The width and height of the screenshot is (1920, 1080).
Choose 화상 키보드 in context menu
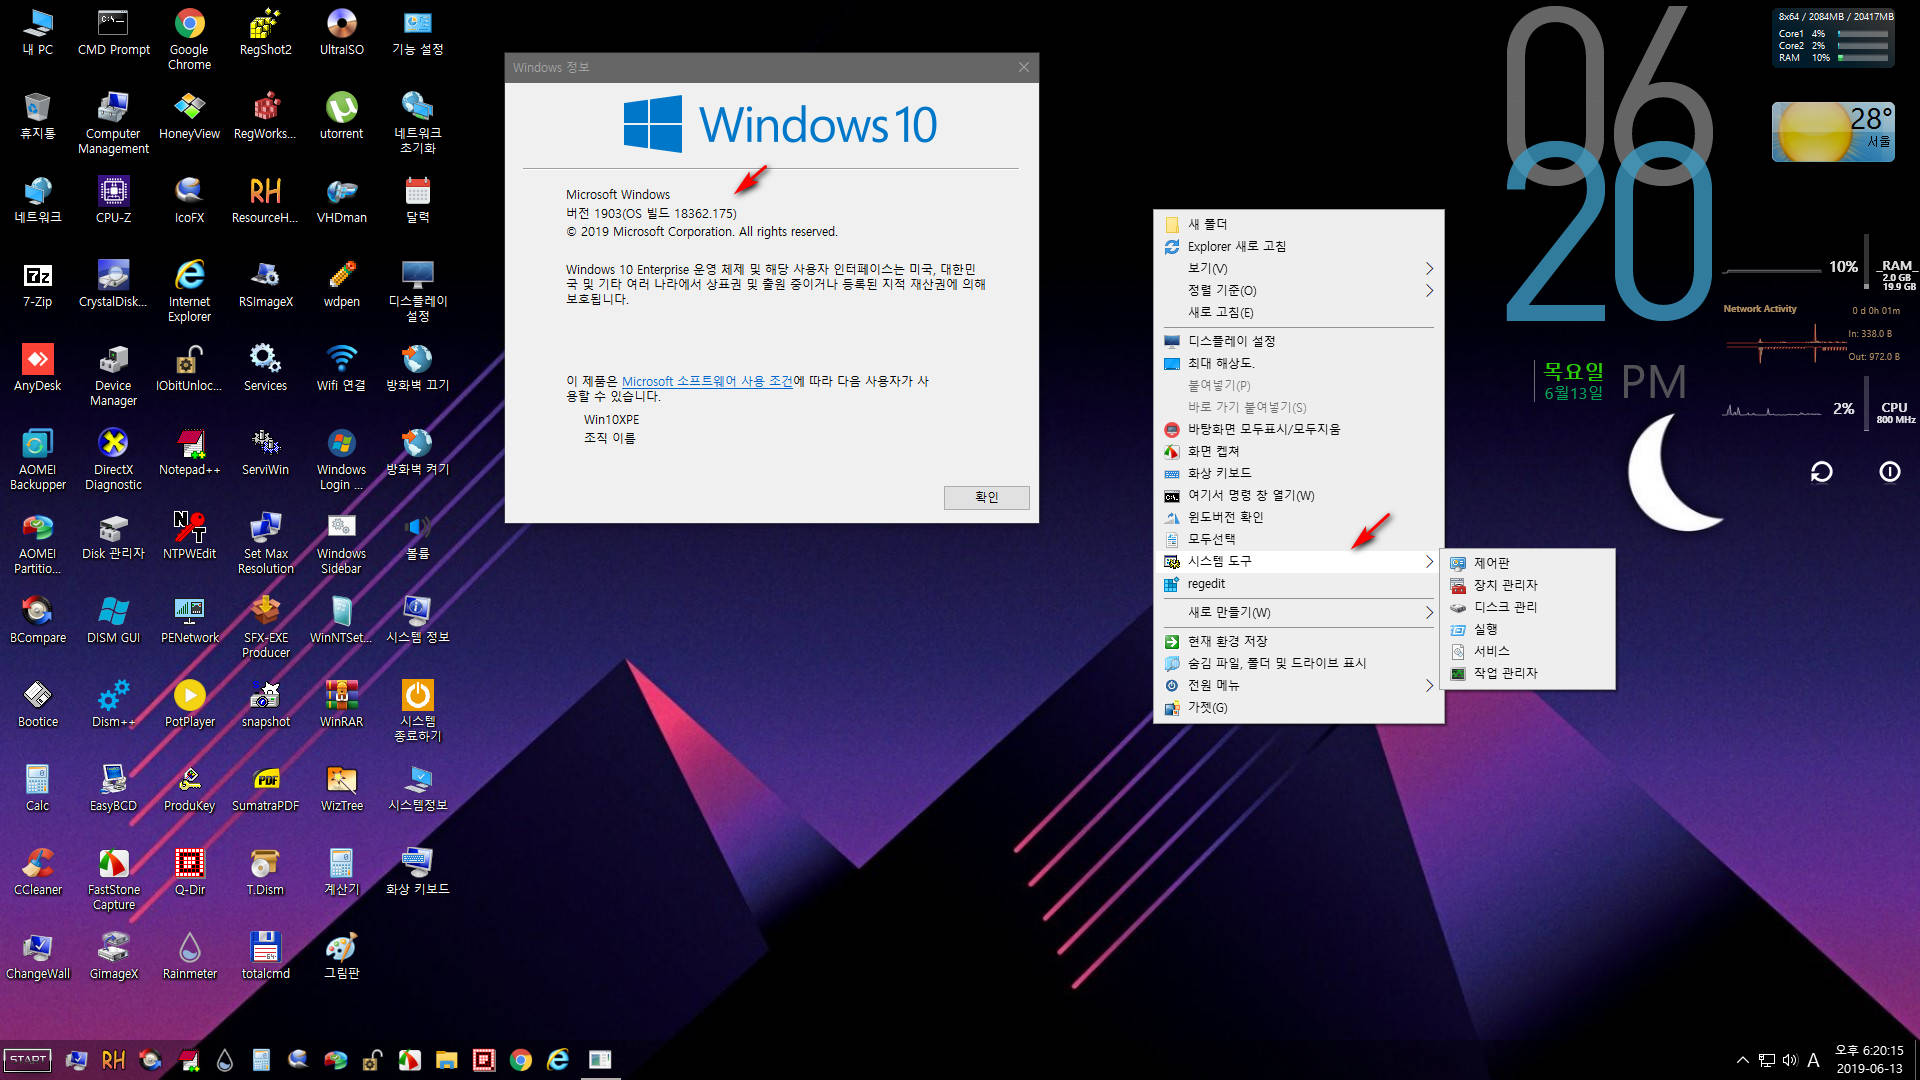[x=1298, y=473]
